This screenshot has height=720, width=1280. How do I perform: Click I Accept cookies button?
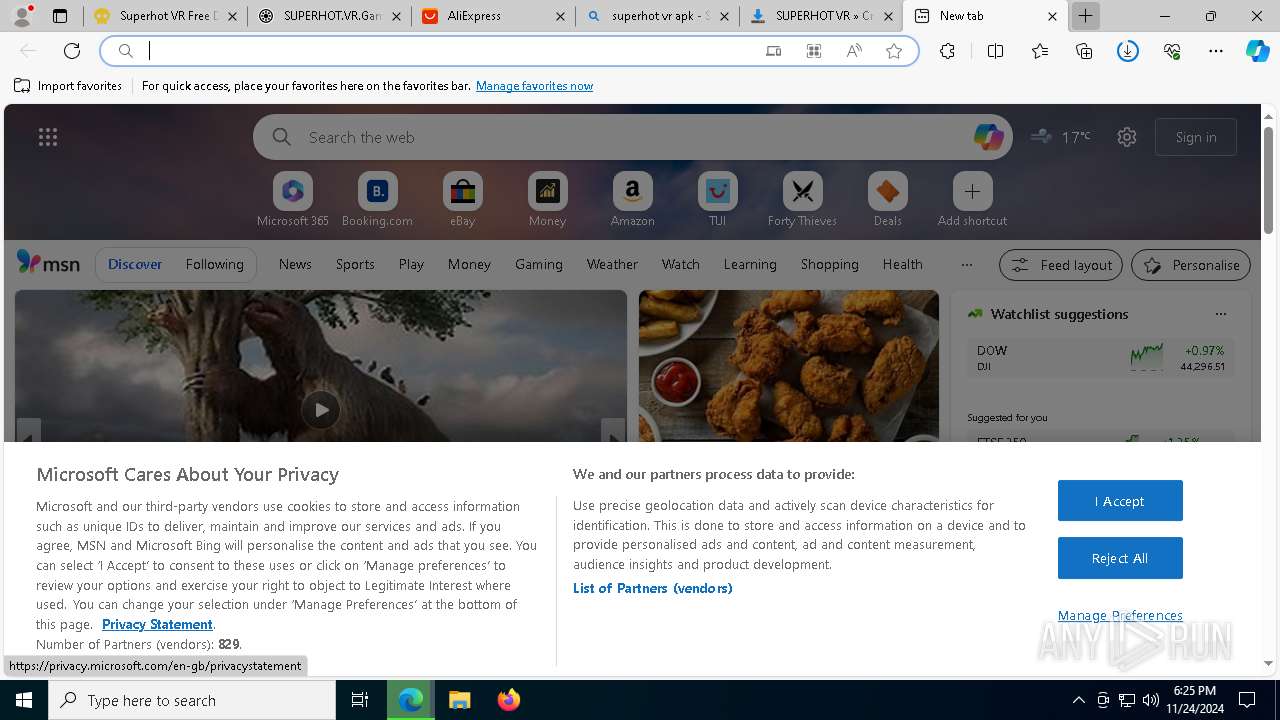click(x=1120, y=501)
